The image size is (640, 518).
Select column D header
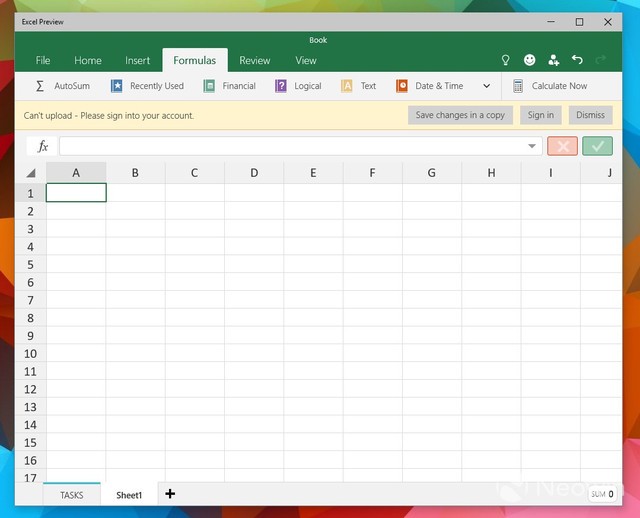tap(254, 173)
